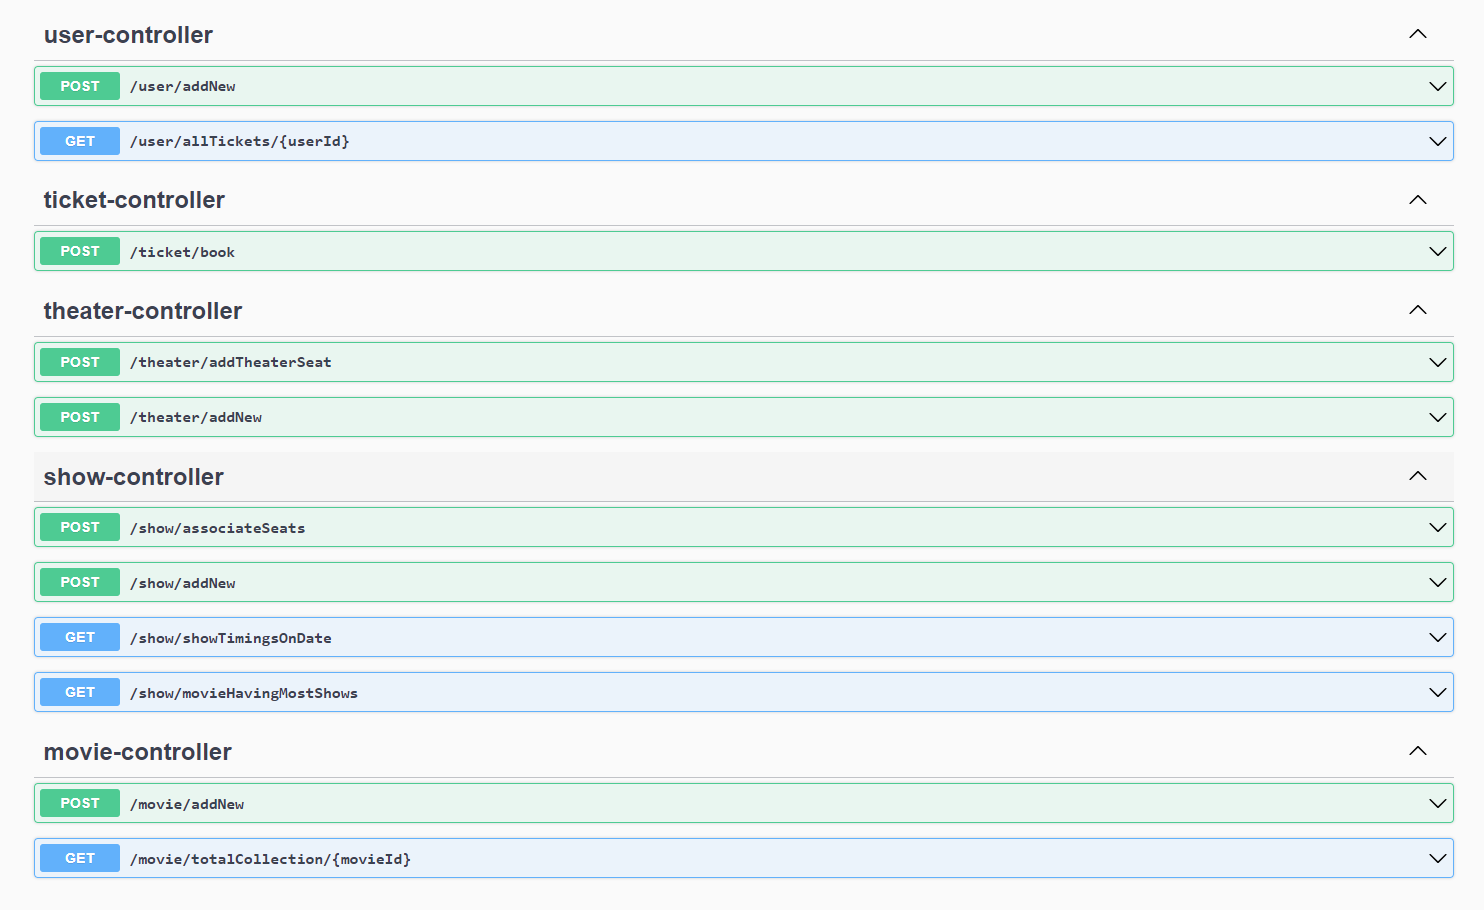Click the POST badge on /ticket/book

79,251
